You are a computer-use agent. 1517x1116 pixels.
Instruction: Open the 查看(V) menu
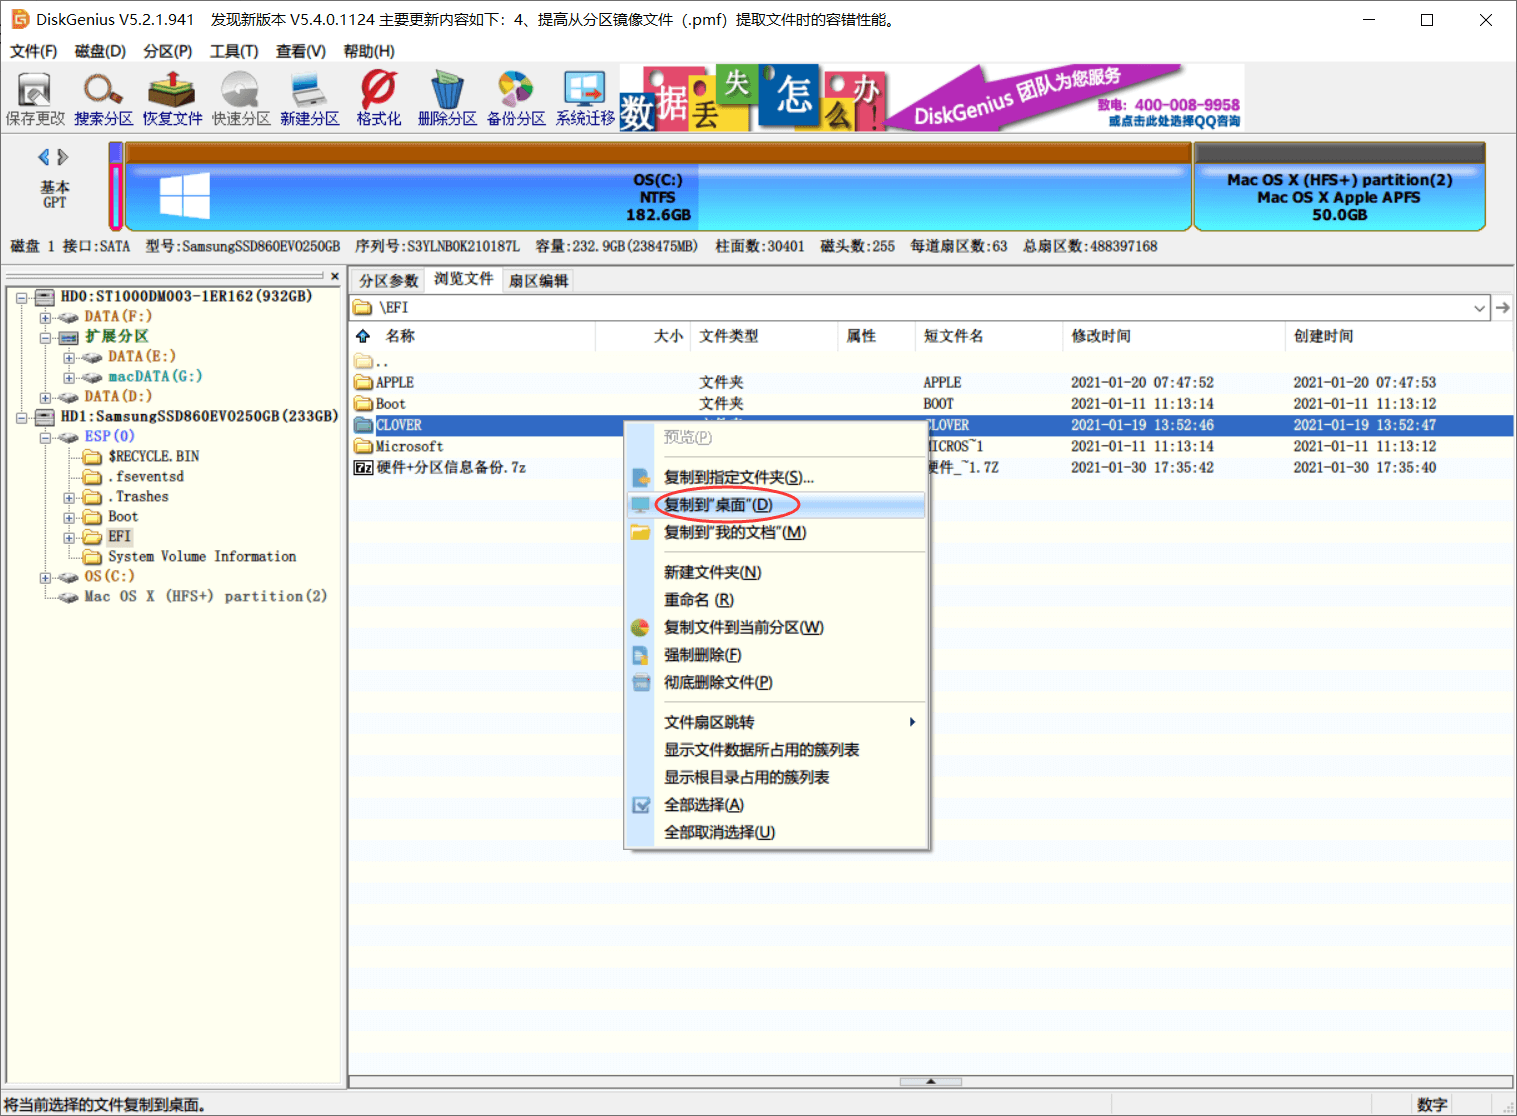tap(301, 51)
